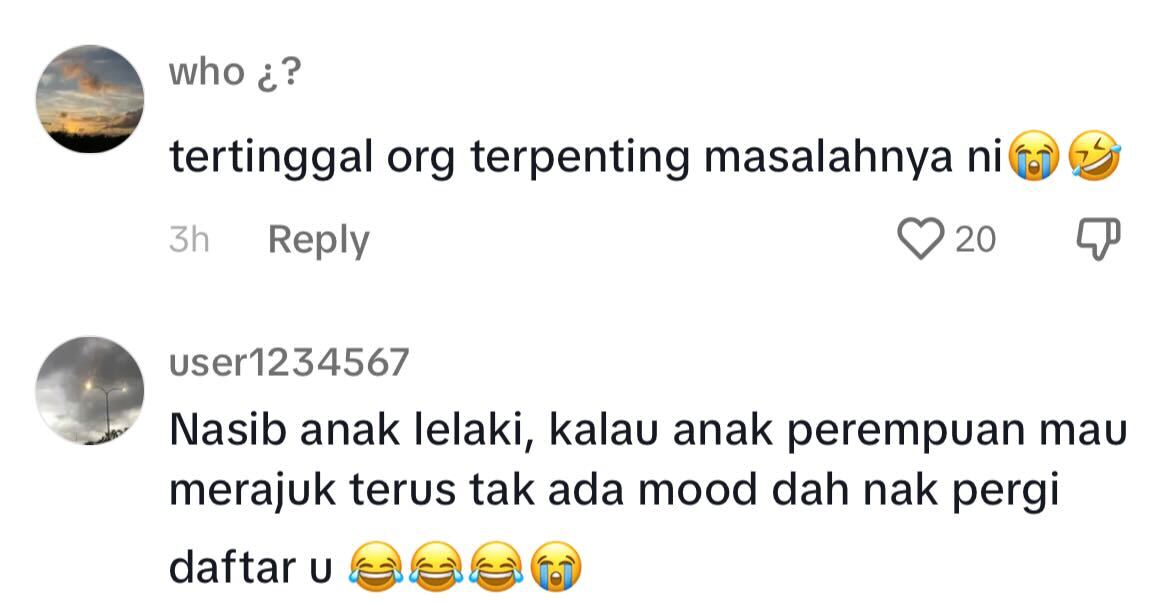Click the 3h timestamp
The height and width of the screenshot is (604, 1170).
[x=190, y=240]
